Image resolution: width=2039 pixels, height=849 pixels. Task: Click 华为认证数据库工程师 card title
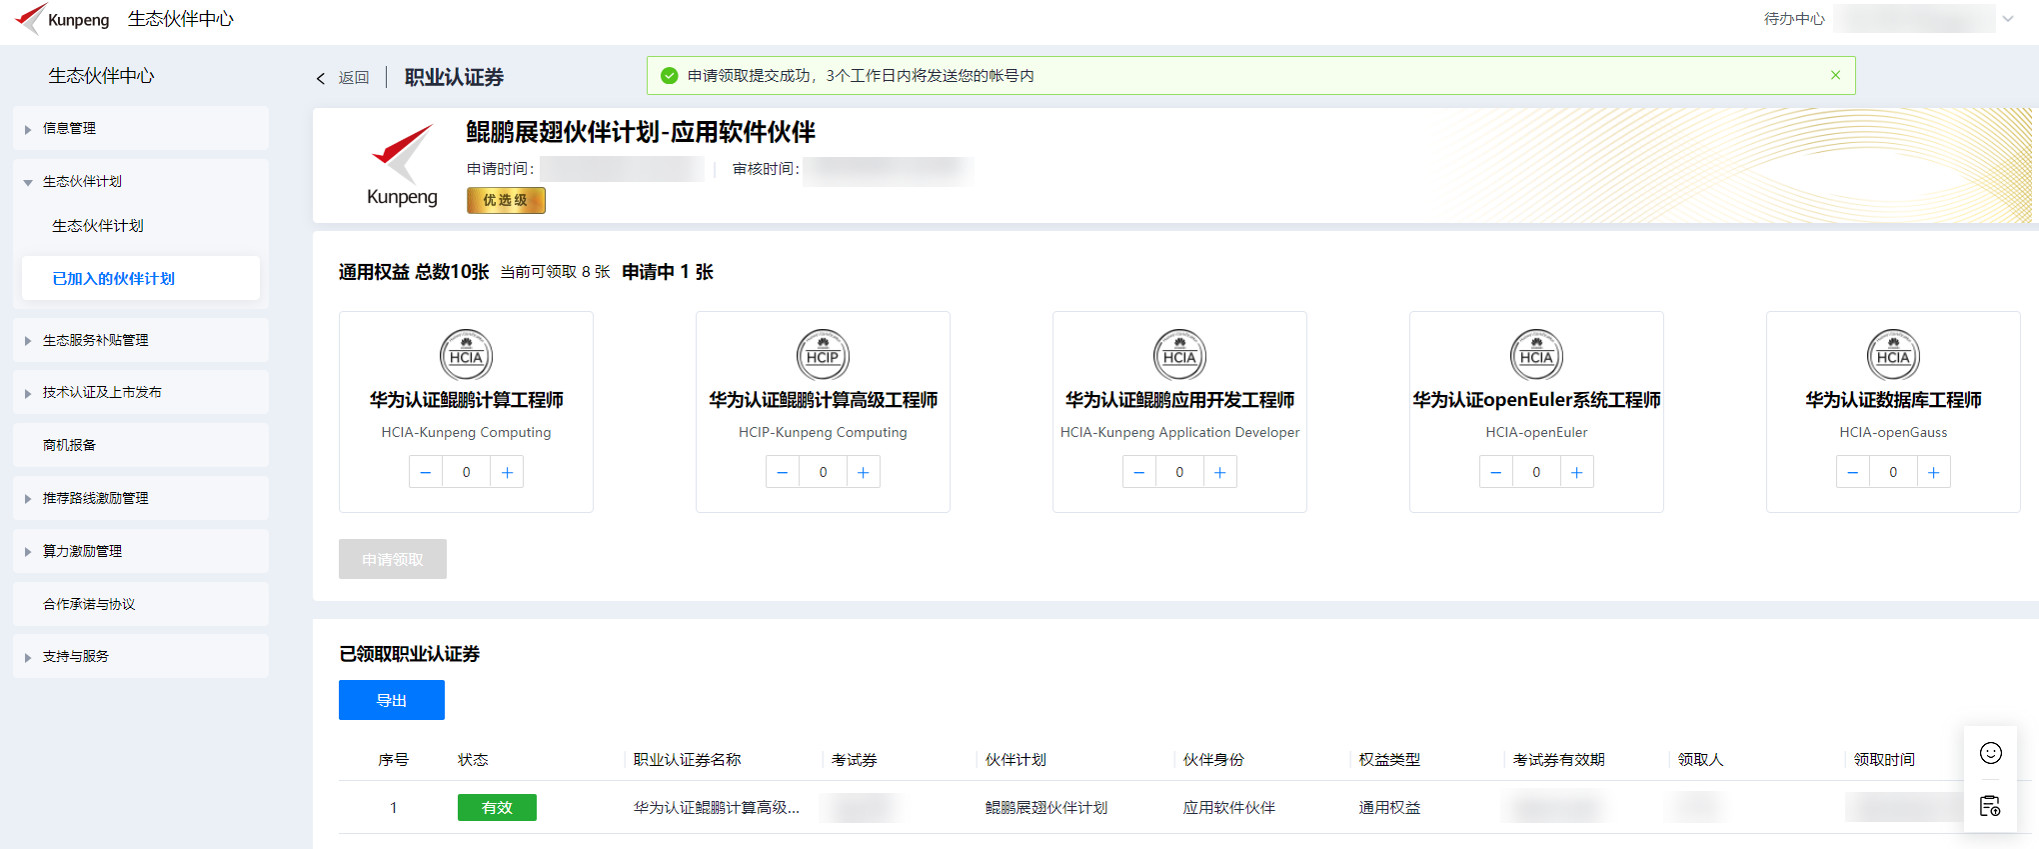[1893, 400]
